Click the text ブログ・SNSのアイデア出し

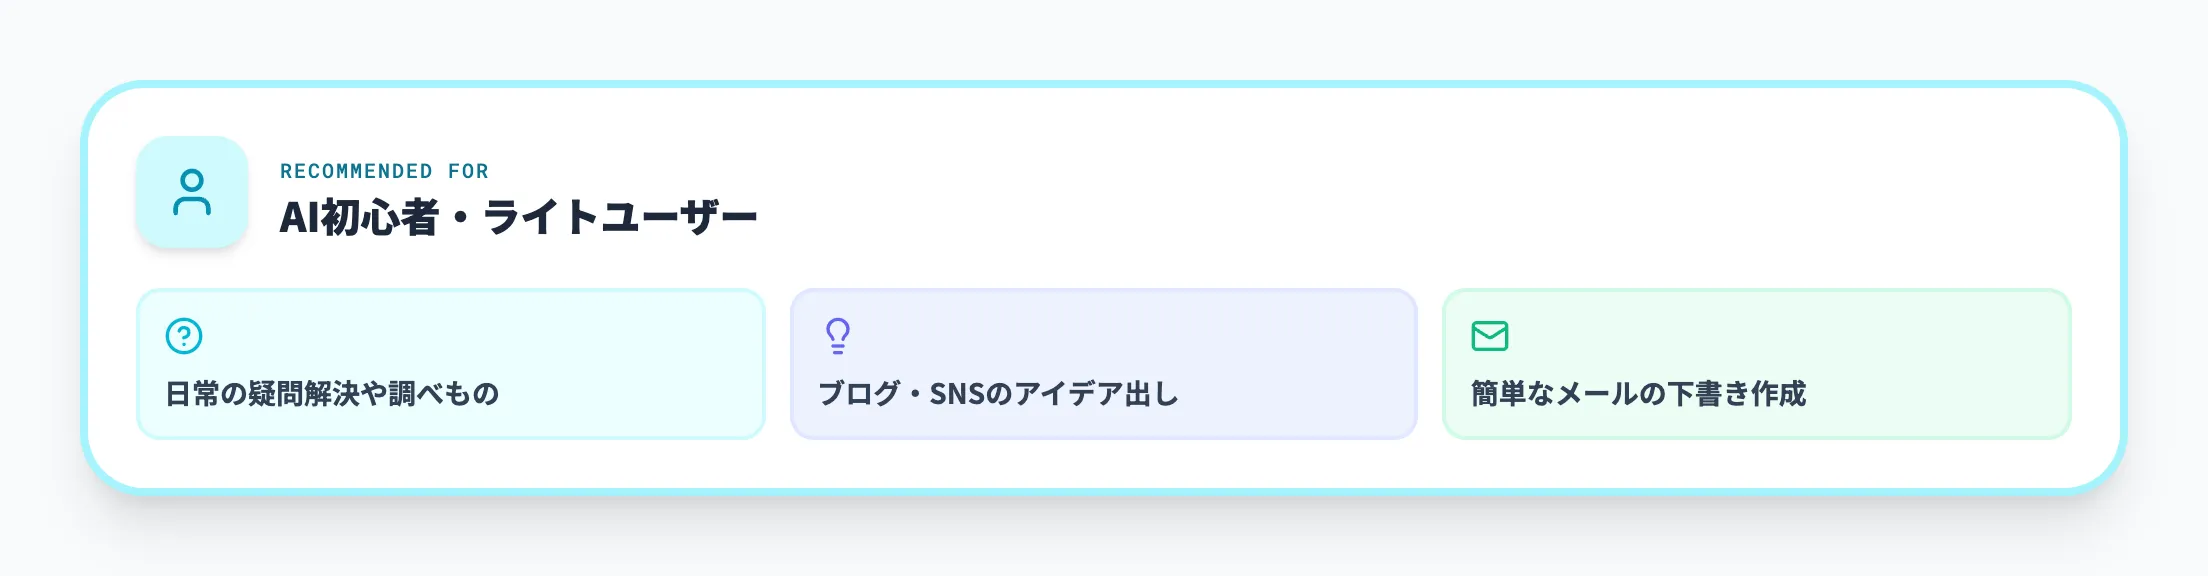[x=997, y=392]
